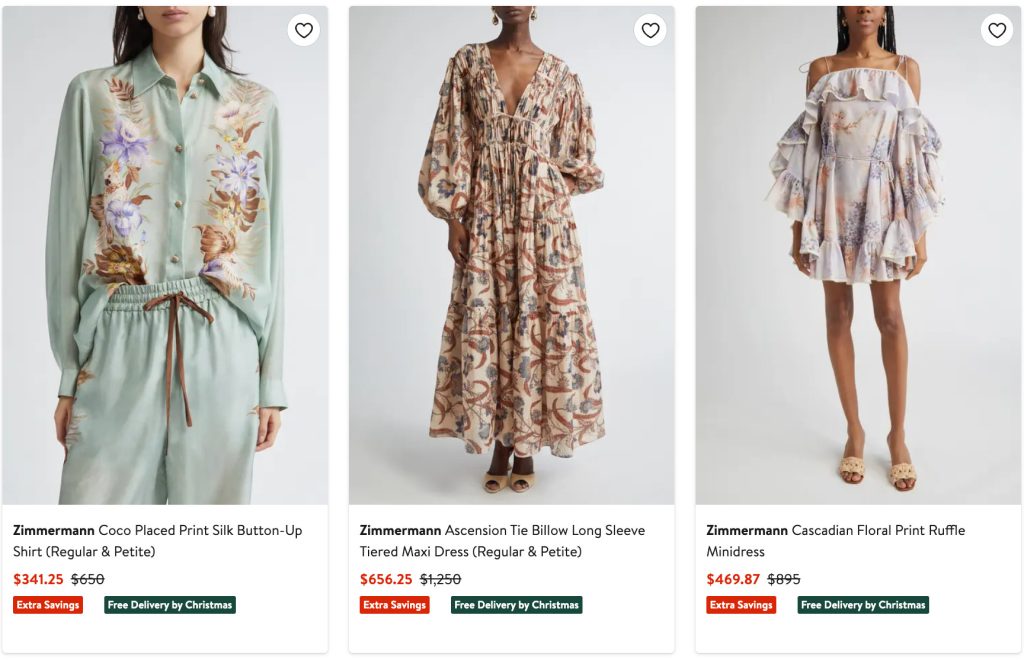Click the $656.25 sale price
The height and width of the screenshot is (660, 1024).
coord(386,579)
